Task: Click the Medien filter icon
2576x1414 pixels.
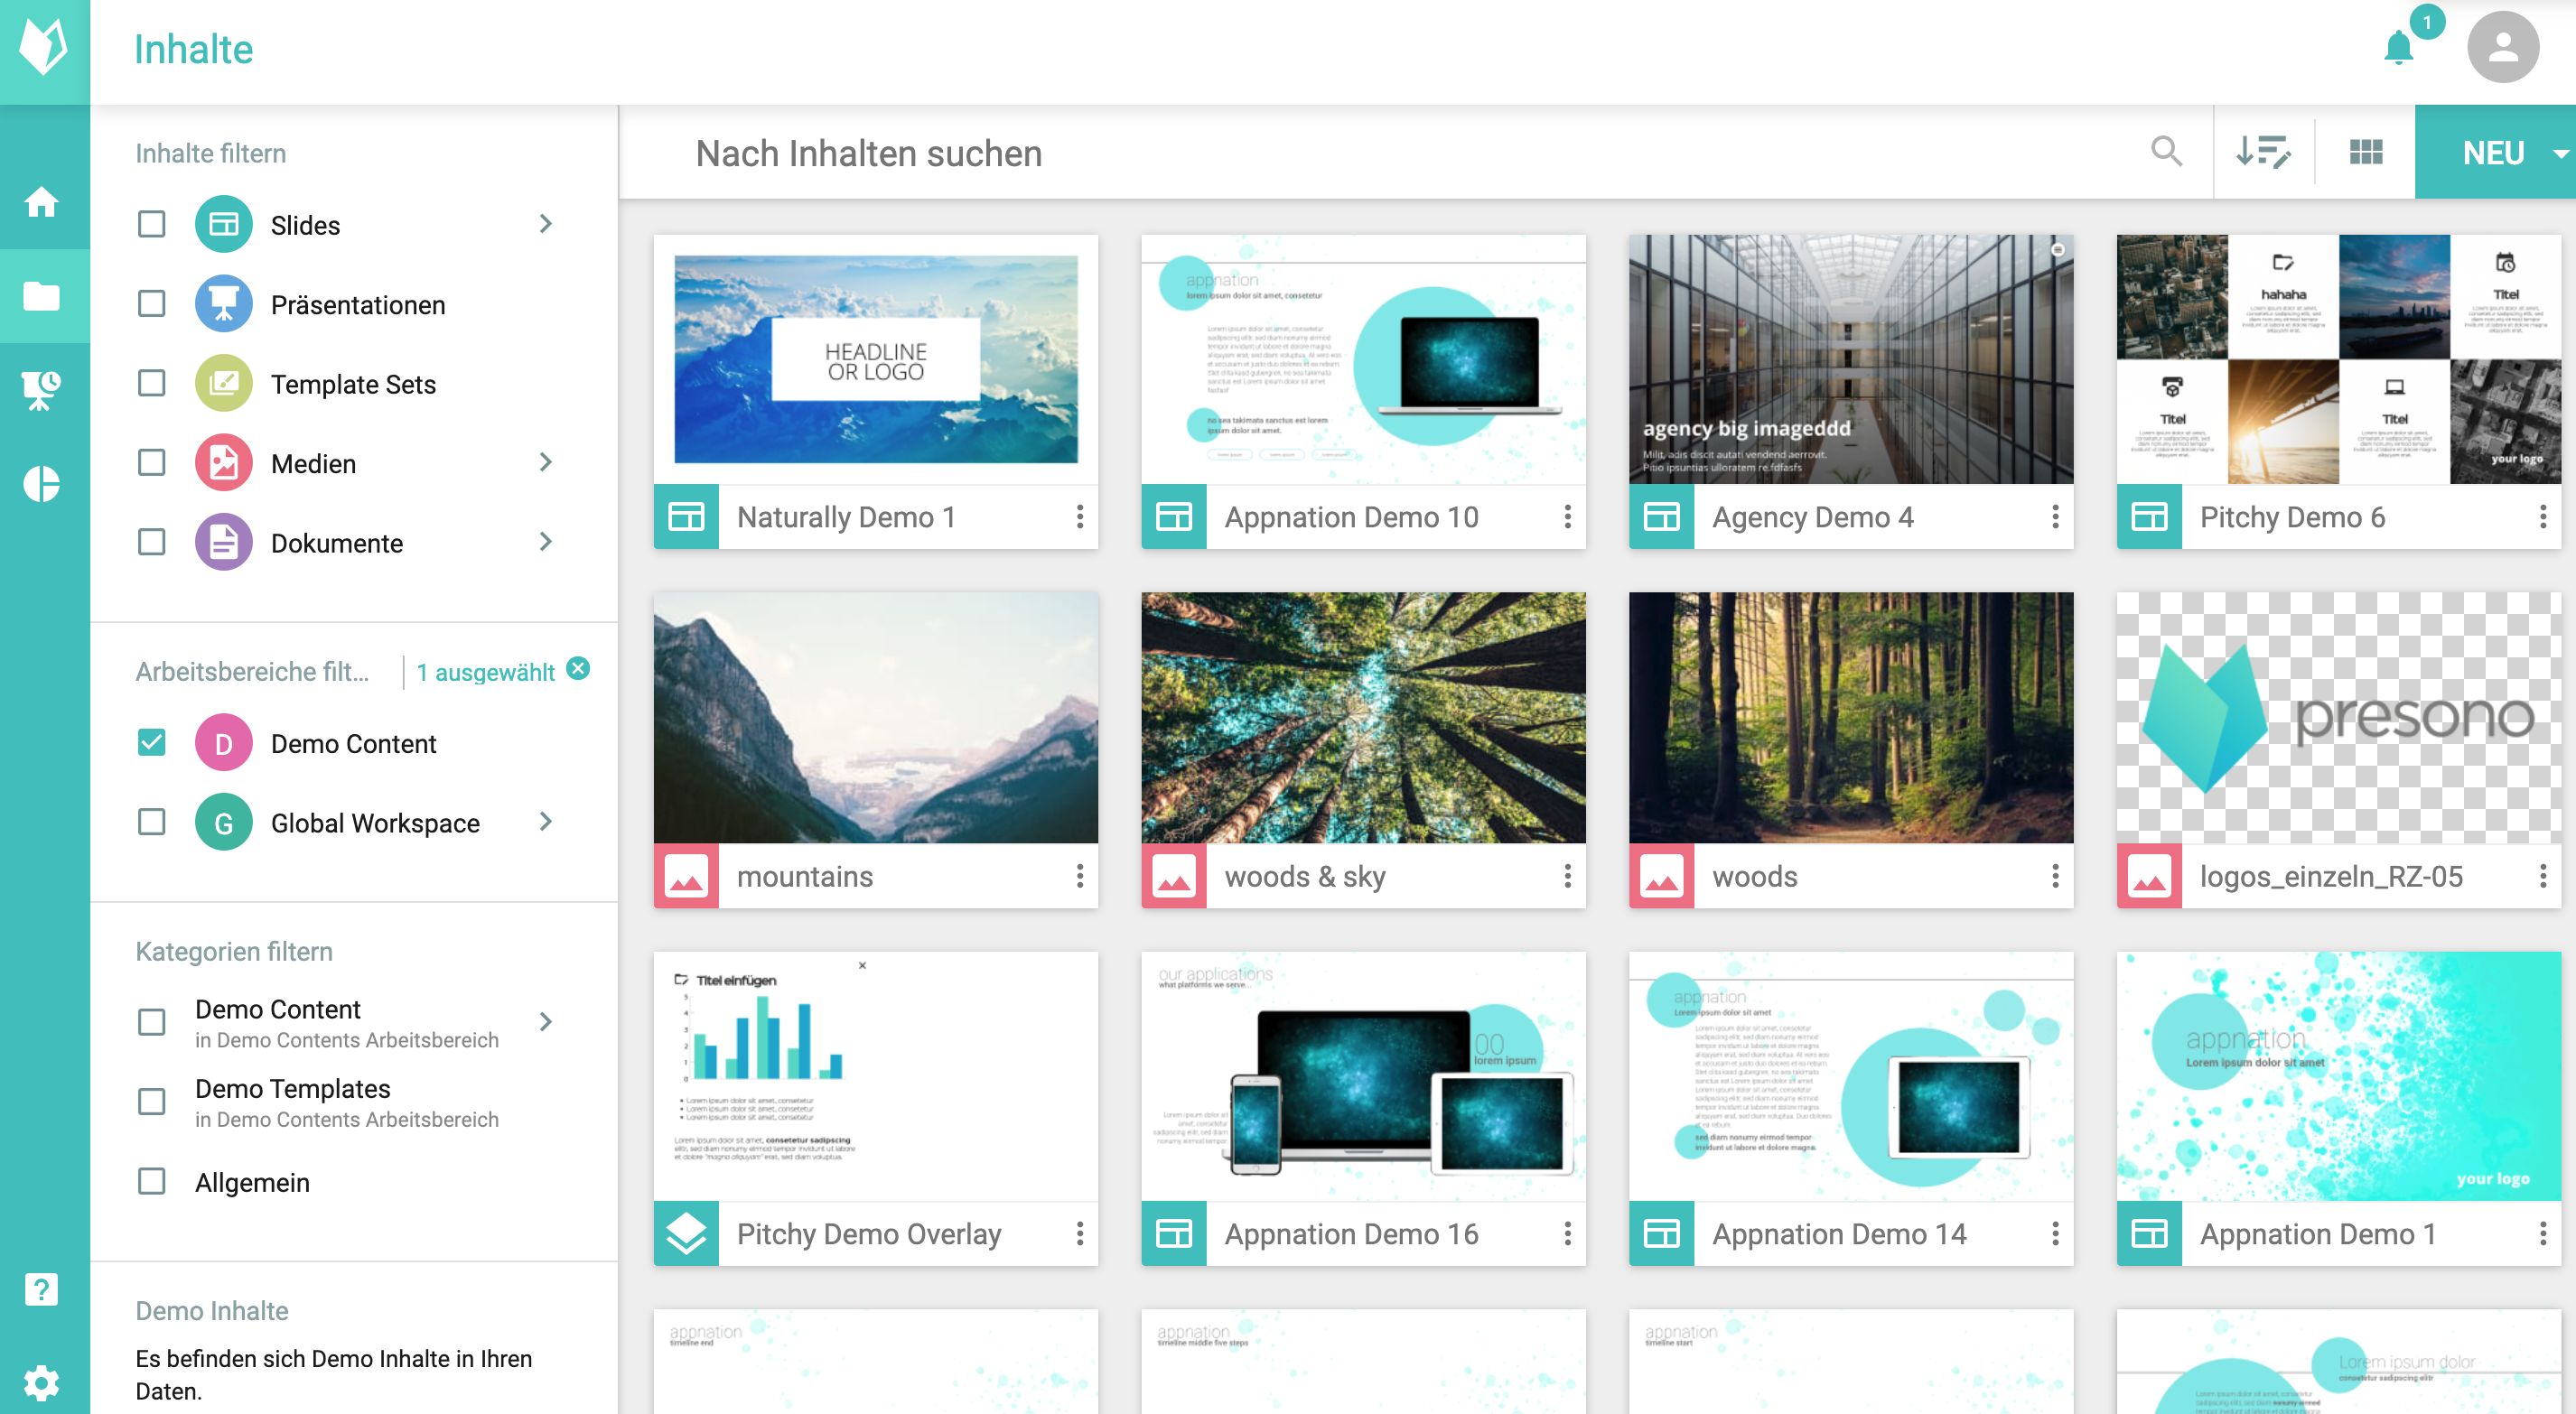Action: pyautogui.click(x=223, y=463)
